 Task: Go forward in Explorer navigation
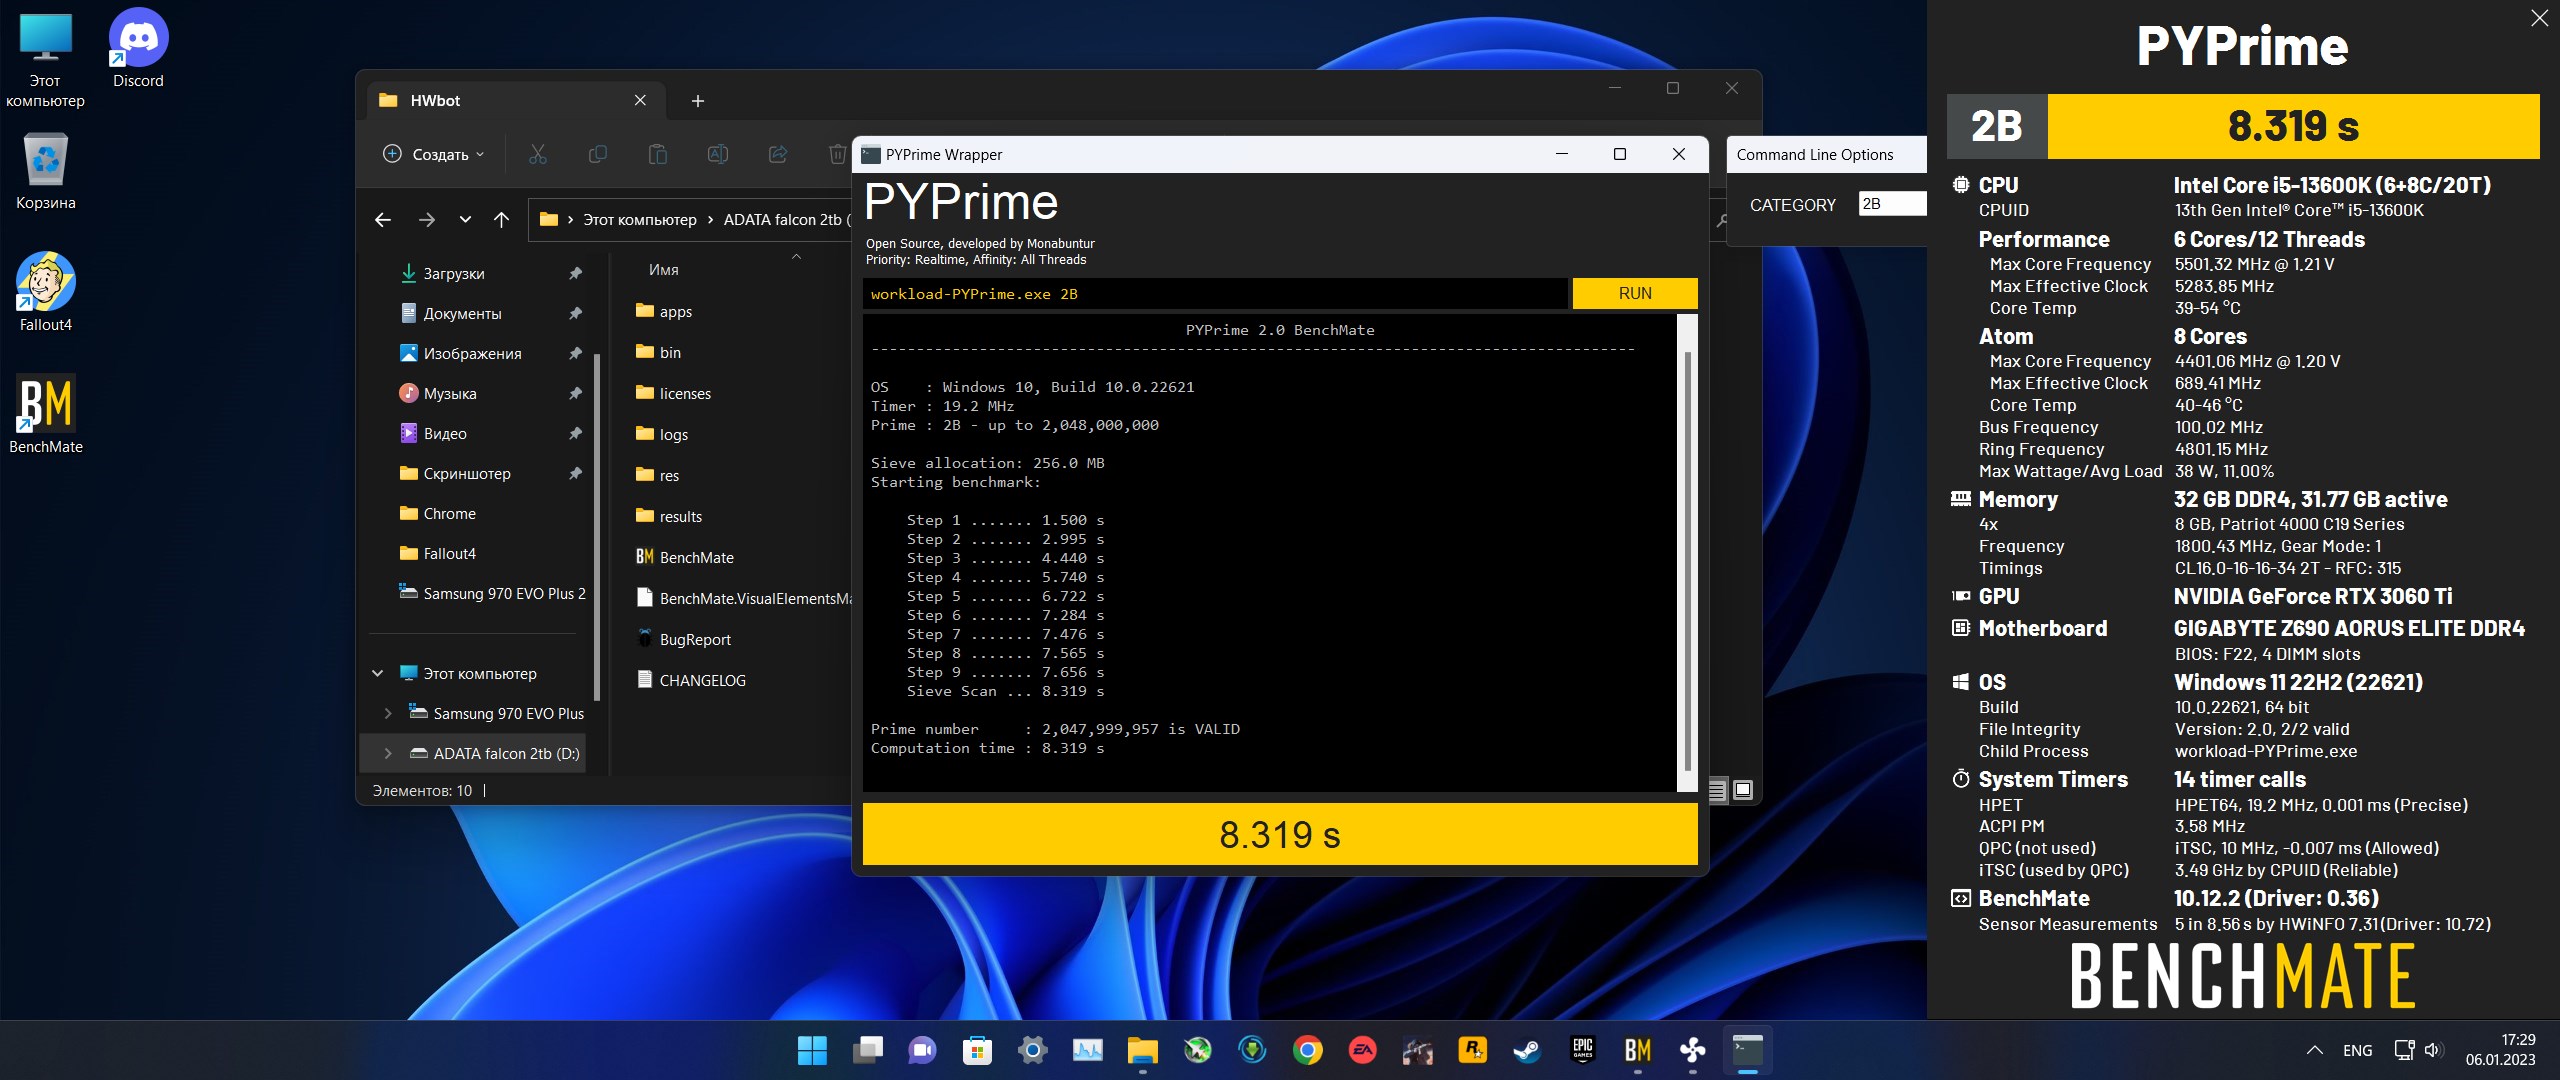pos(427,220)
